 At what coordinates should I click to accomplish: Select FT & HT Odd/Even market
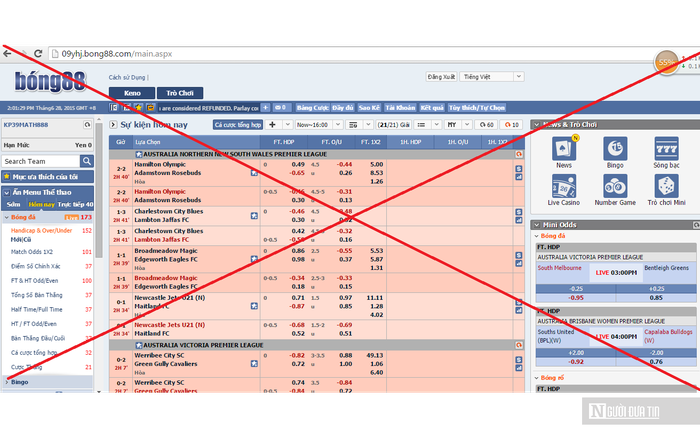click(34, 280)
